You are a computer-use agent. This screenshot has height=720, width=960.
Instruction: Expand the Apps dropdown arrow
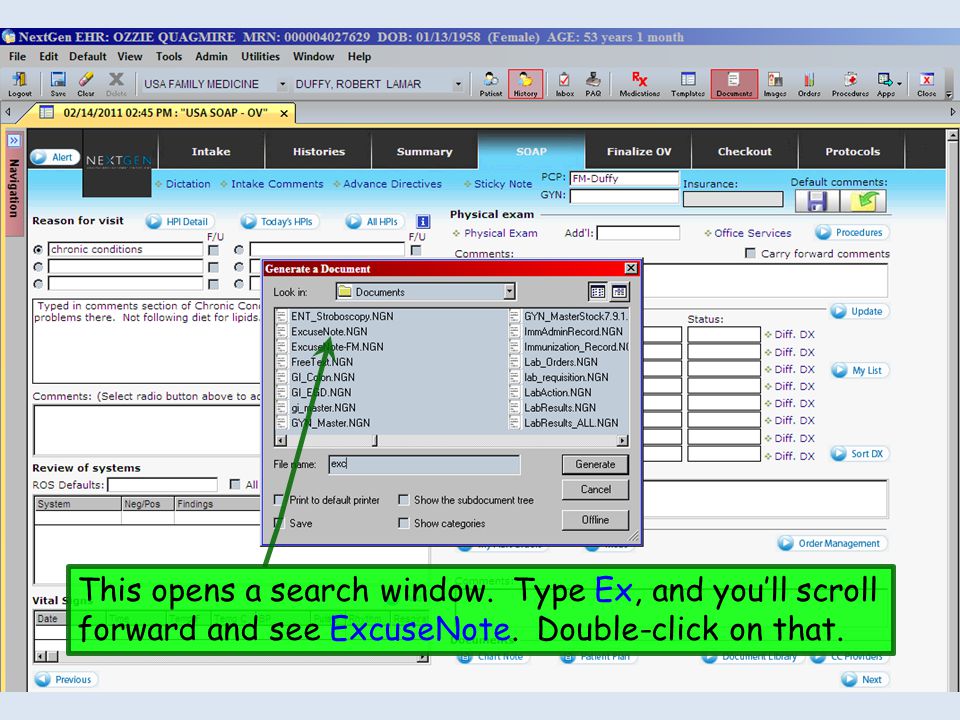[x=899, y=84]
